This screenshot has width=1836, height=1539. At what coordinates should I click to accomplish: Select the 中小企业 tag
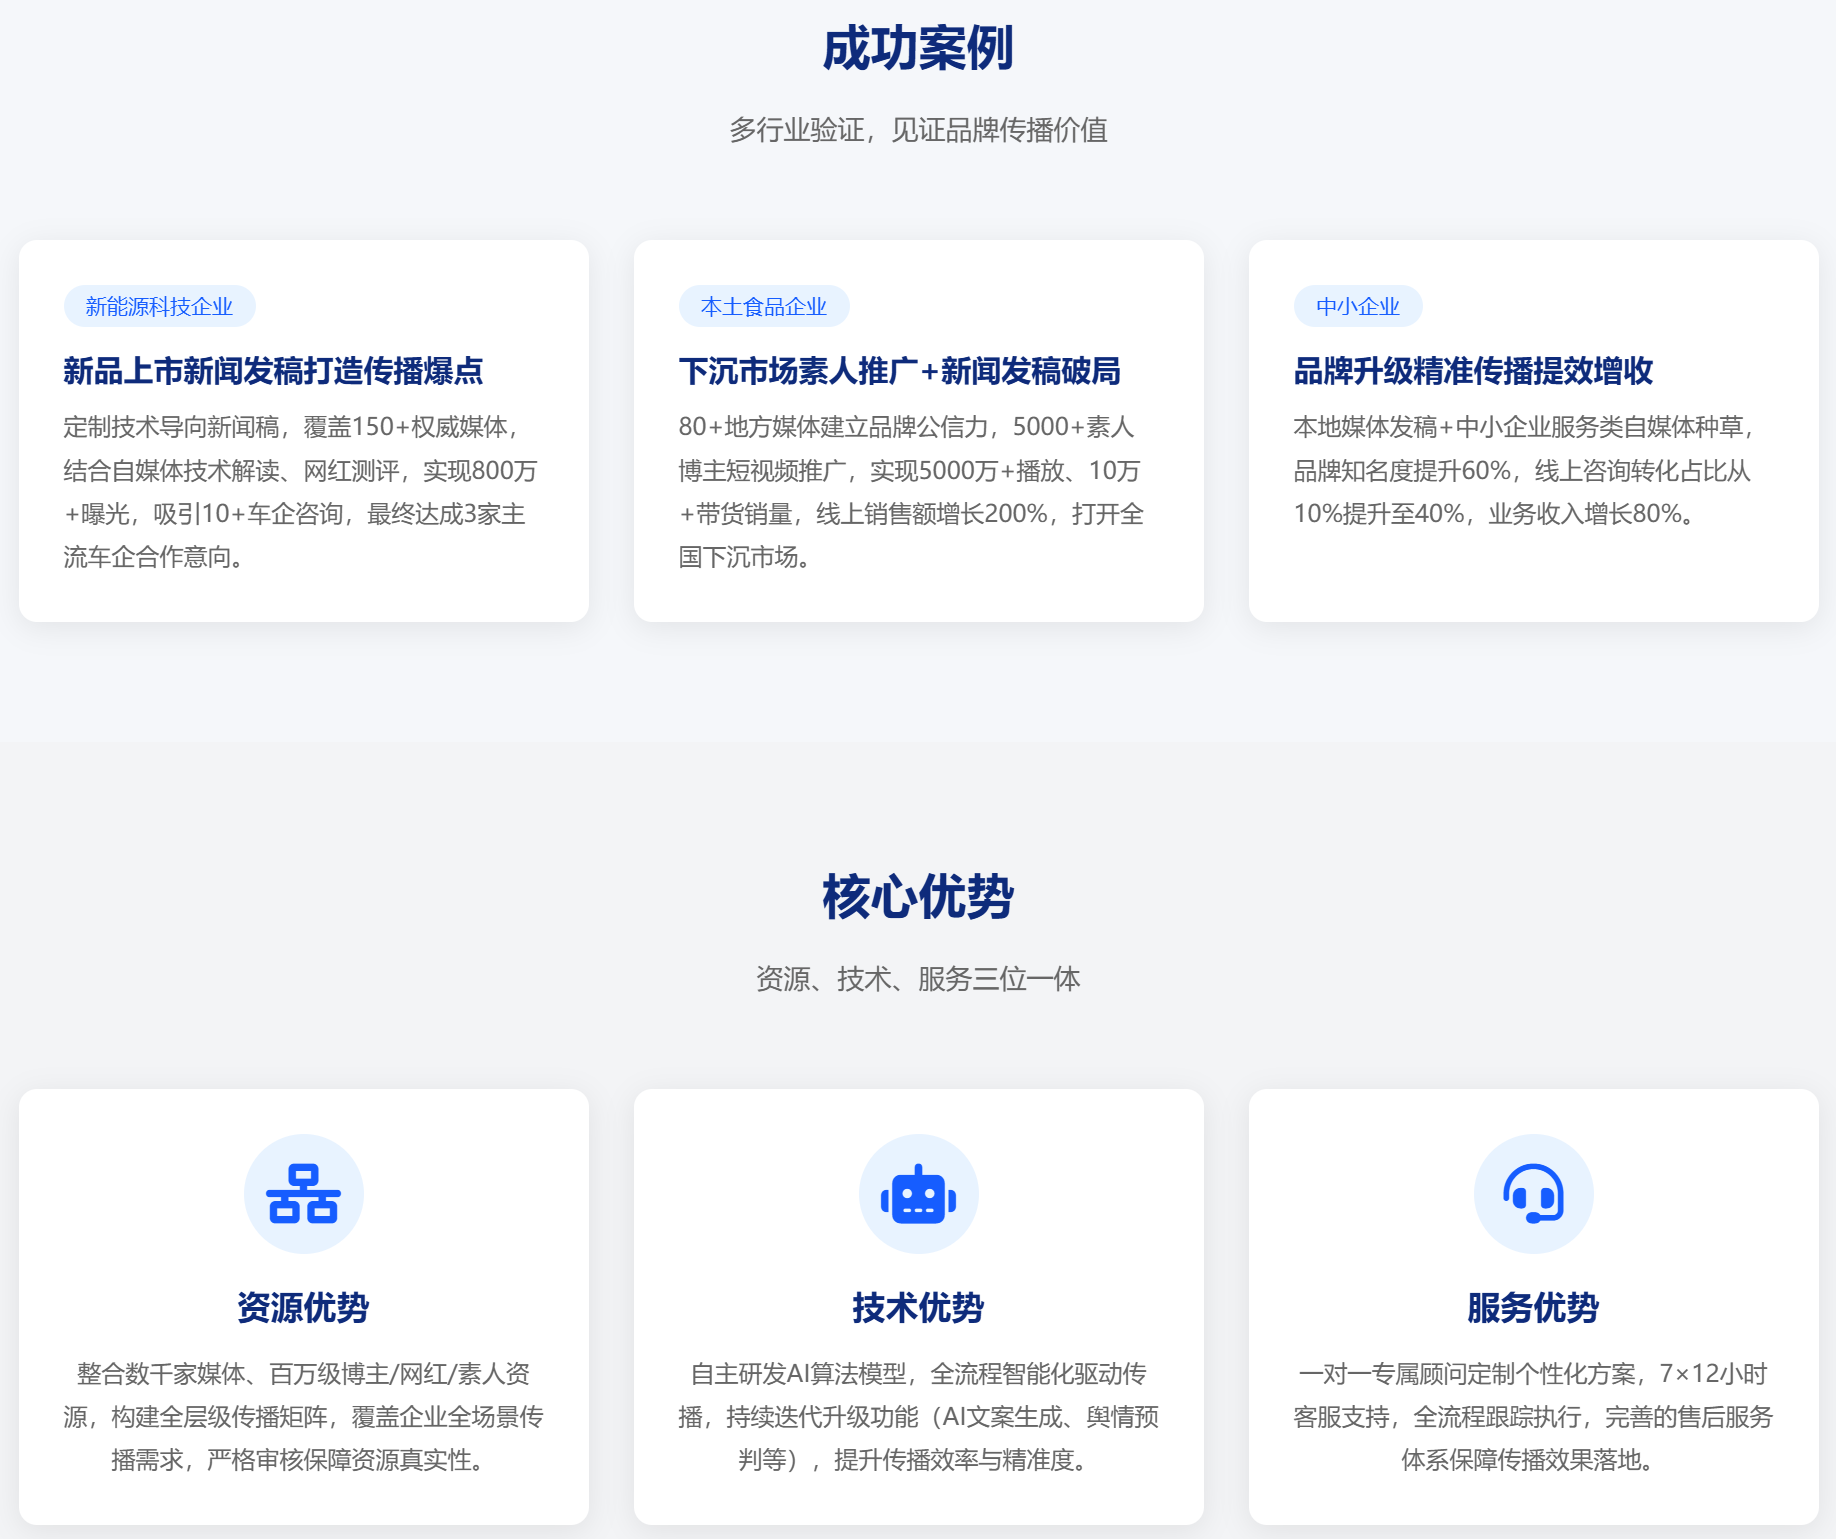tap(1357, 307)
